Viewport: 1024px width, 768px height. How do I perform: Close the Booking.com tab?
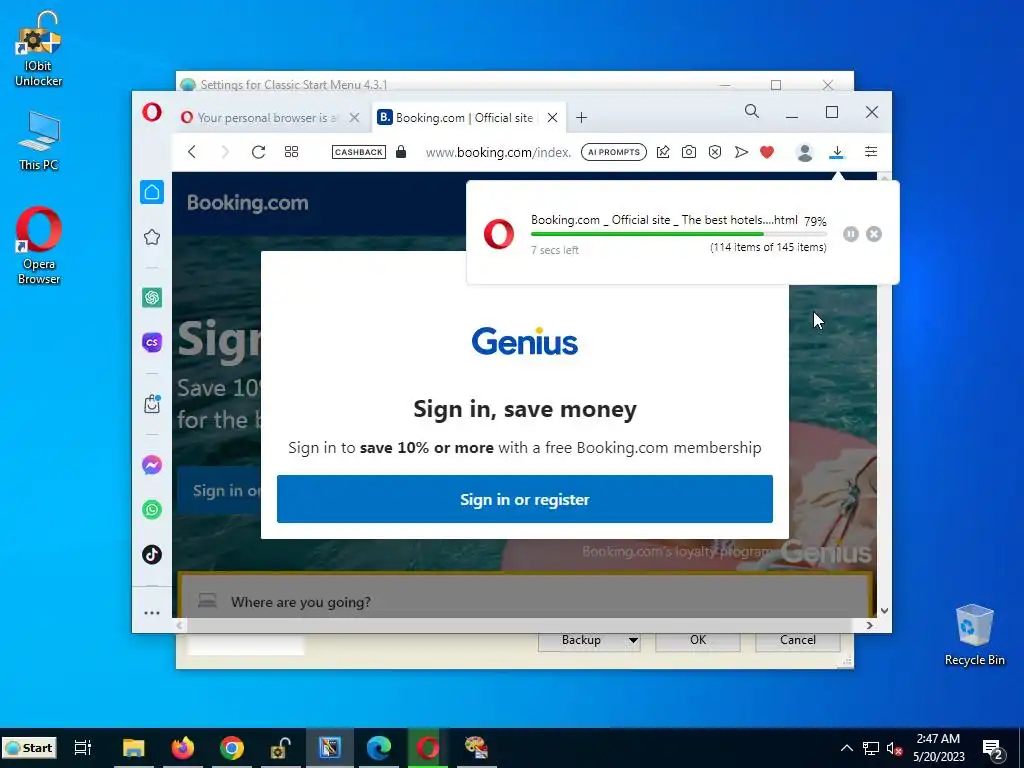point(552,118)
